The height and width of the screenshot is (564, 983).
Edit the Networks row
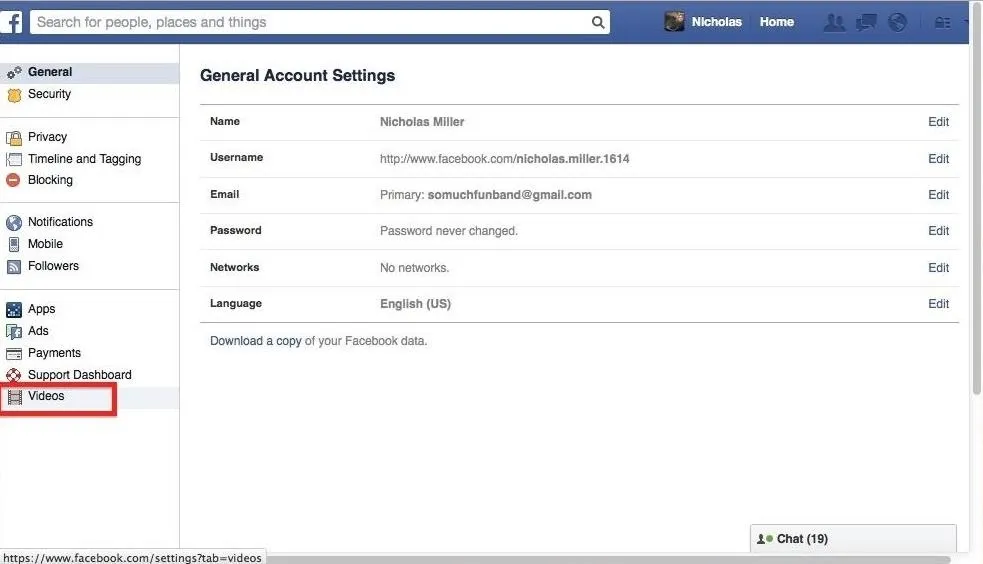938,268
